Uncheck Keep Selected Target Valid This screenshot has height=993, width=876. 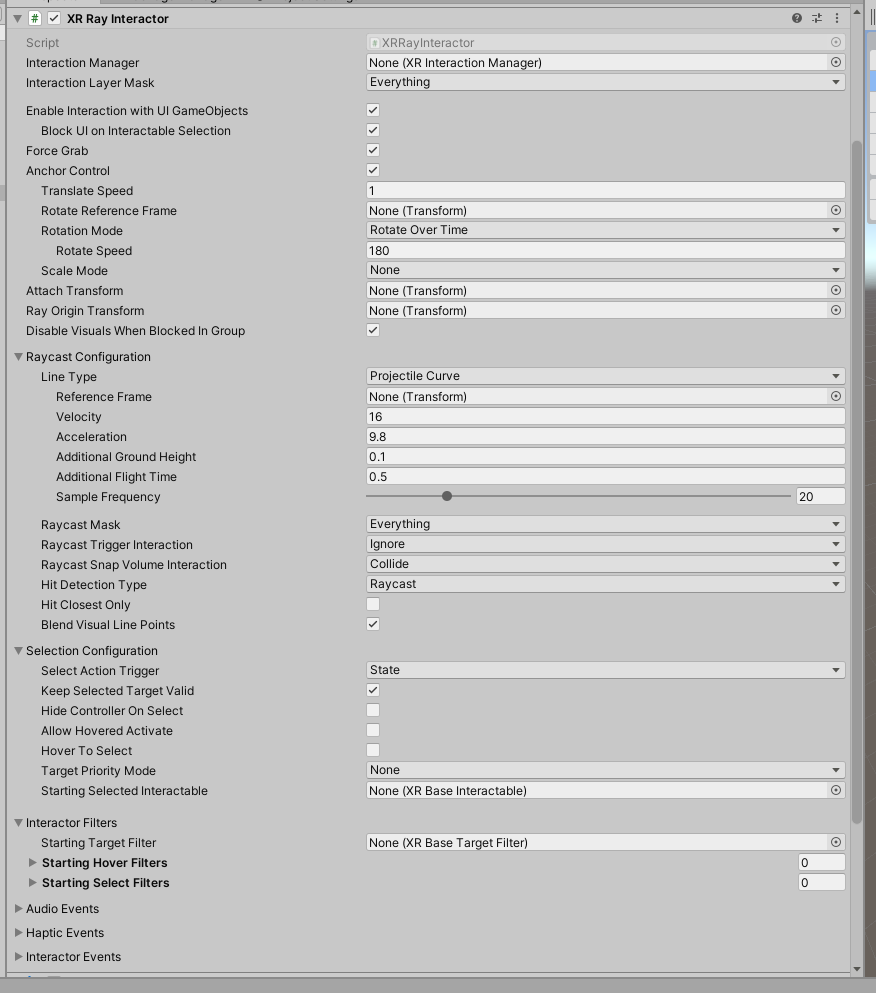click(x=372, y=690)
